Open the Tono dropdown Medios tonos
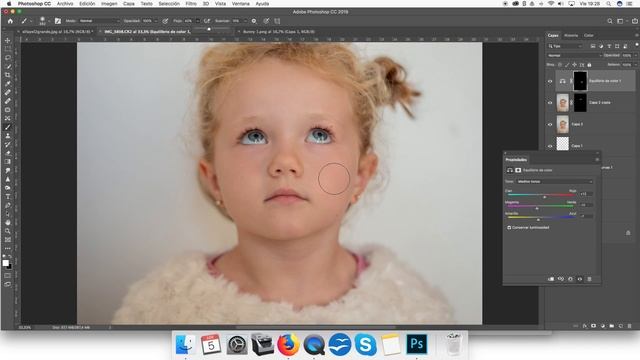The image size is (640, 360). (x=555, y=182)
